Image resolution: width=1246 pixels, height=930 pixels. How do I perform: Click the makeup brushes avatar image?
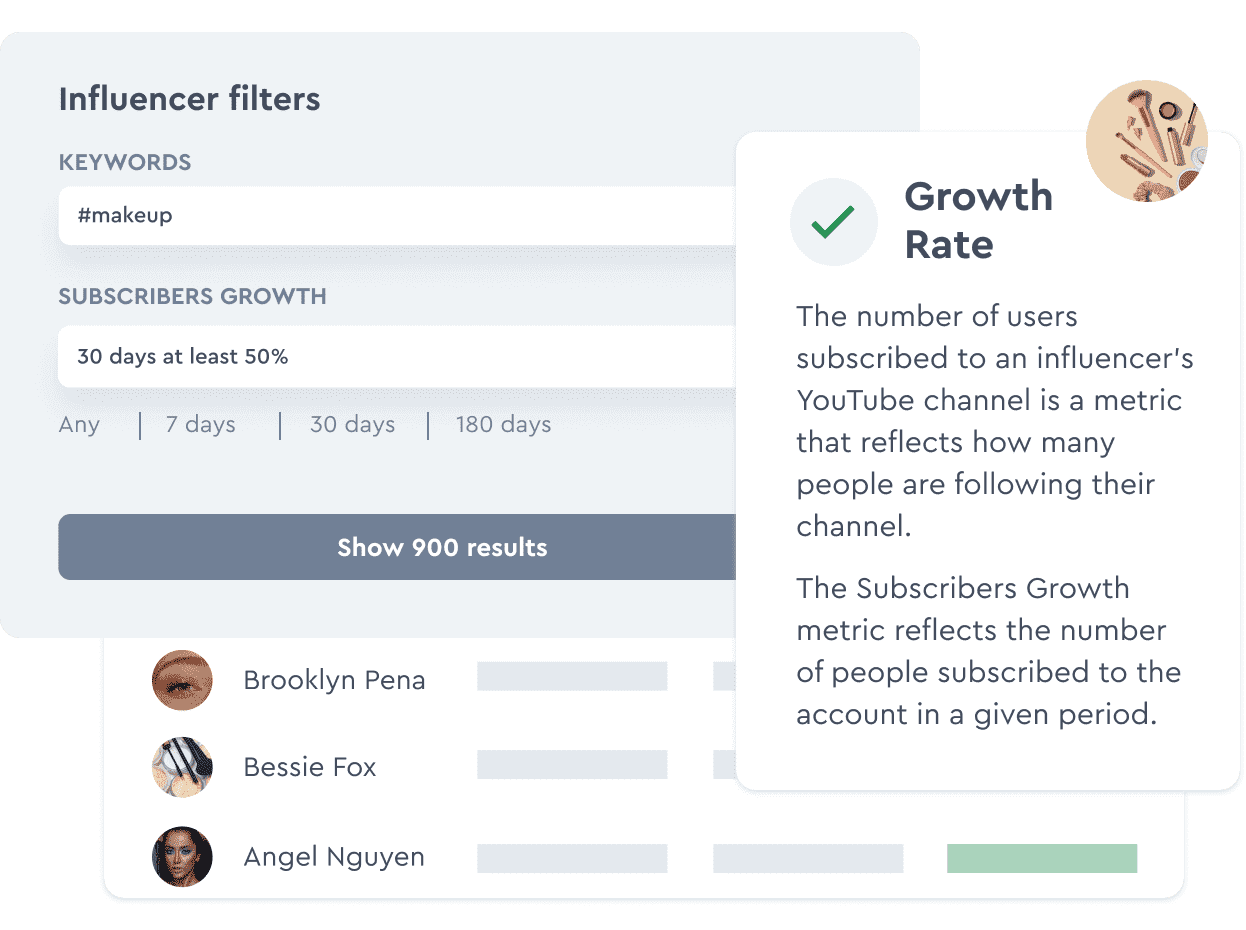point(1146,140)
